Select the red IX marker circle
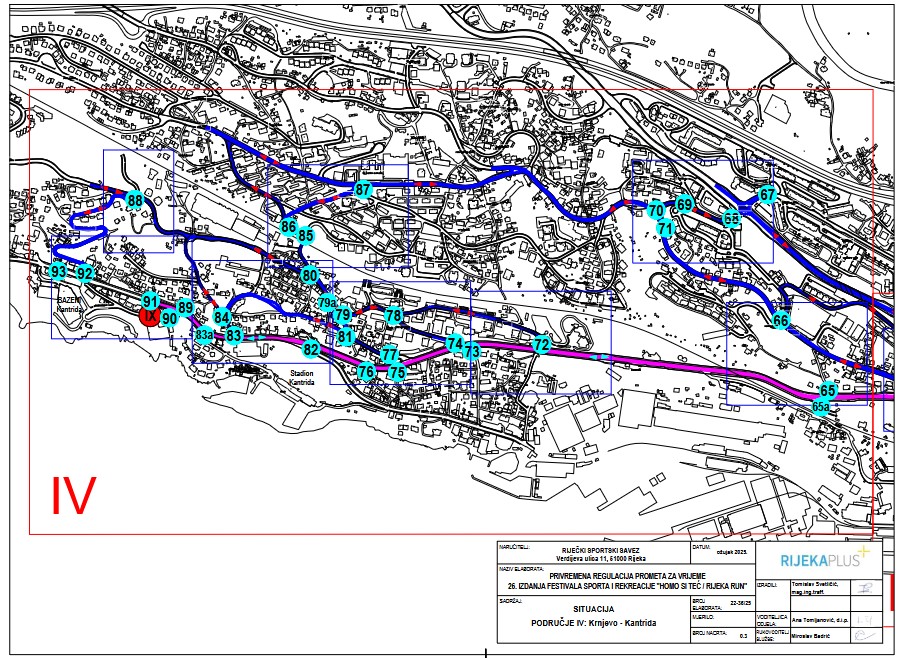Viewport: 903px width, 658px height. (x=149, y=316)
